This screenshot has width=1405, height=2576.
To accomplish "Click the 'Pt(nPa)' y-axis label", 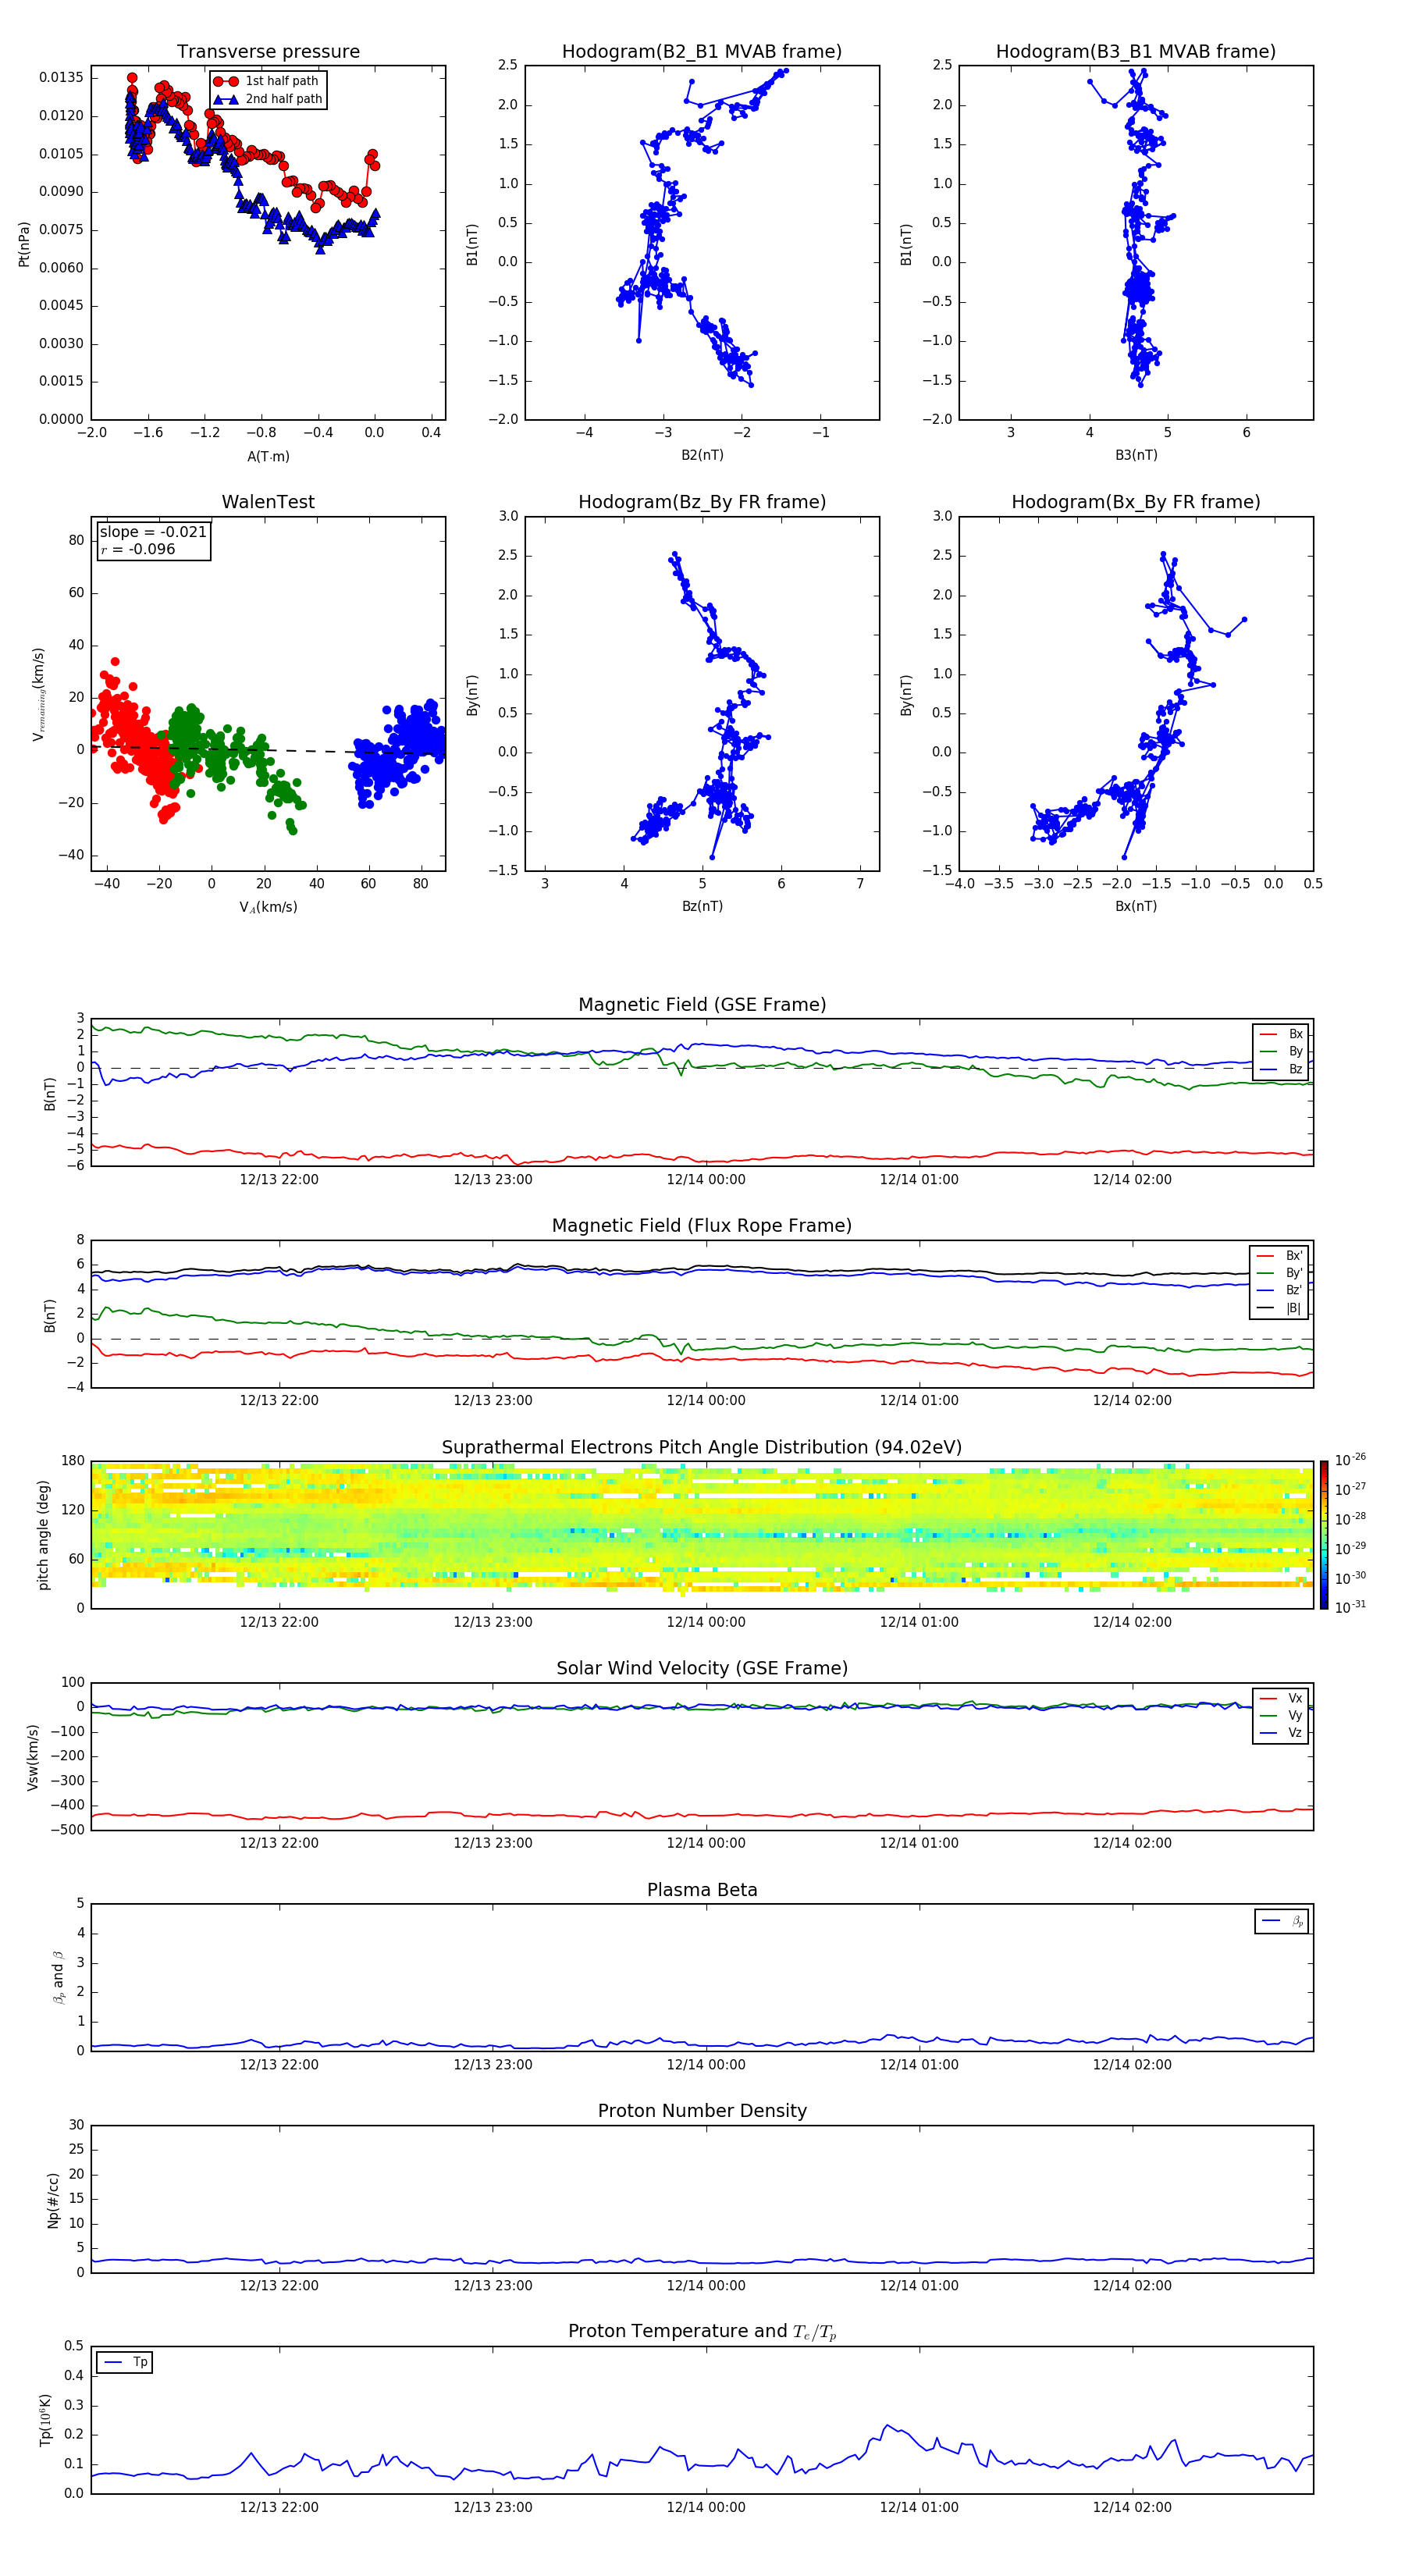I will (24, 243).
